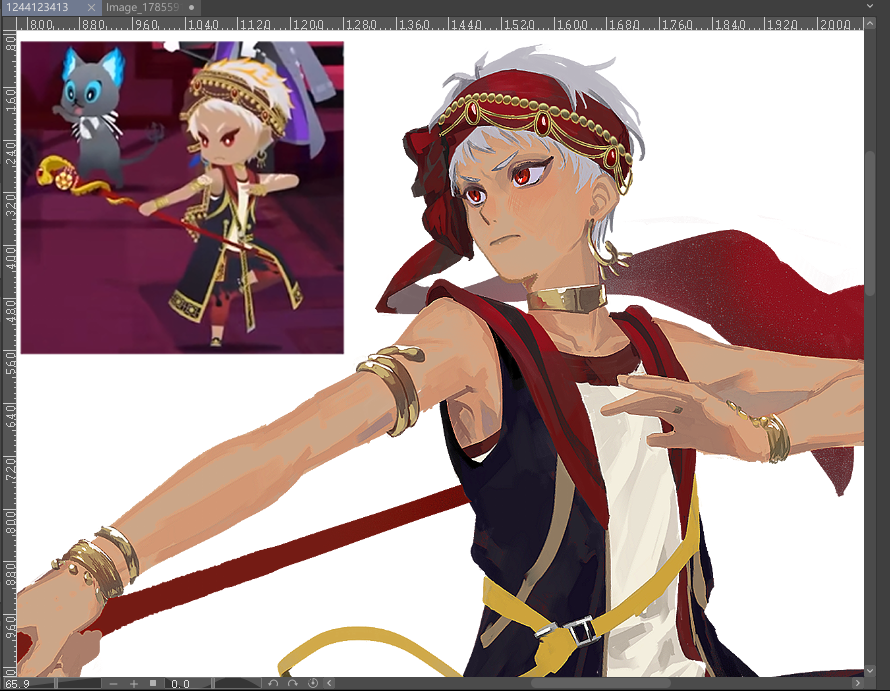The width and height of the screenshot is (890, 691).
Task: Rotate canvas left with counterclockwise arrow
Action: point(274,684)
